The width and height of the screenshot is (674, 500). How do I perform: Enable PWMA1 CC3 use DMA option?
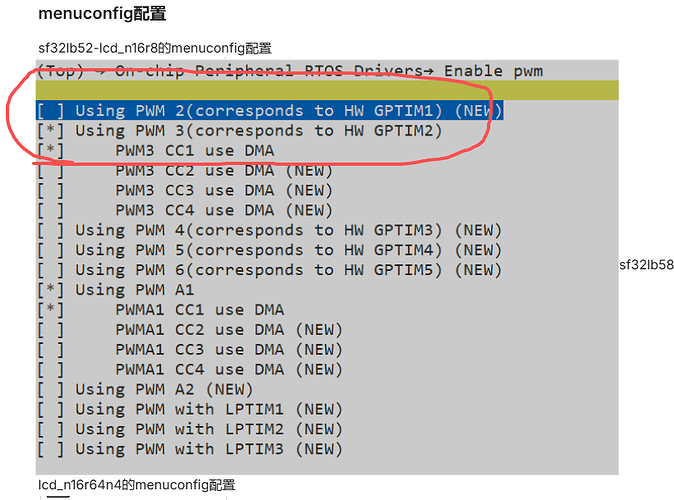coord(51,350)
